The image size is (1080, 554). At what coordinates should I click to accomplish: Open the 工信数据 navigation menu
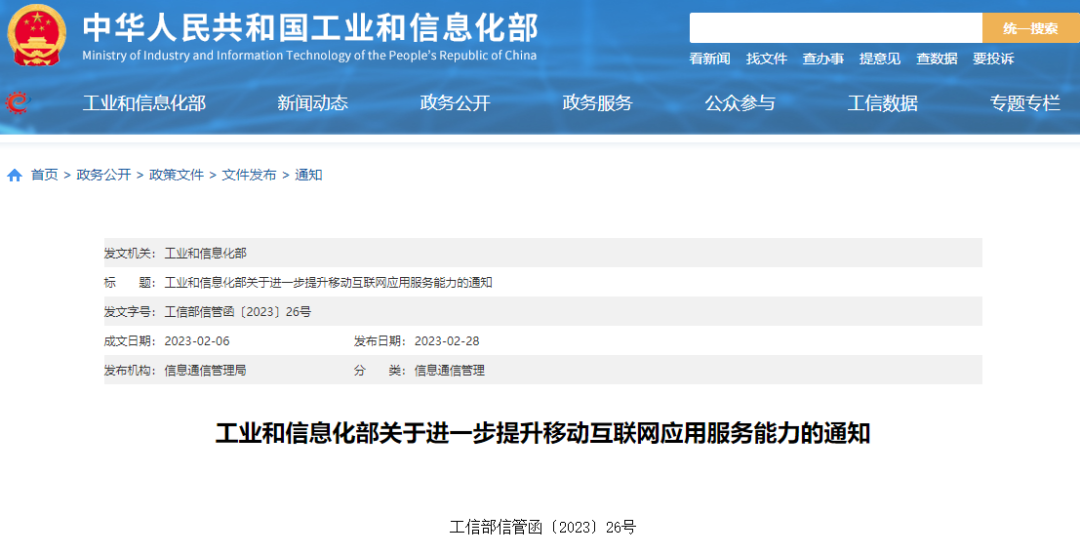[x=882, y=102]
